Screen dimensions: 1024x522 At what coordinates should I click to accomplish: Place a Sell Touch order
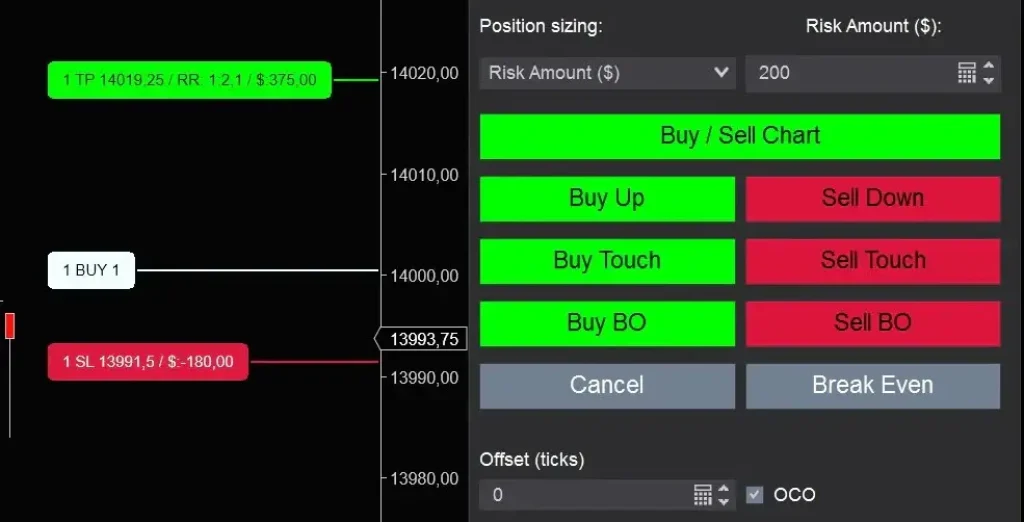pyautogui.click(x=872, y=261)
